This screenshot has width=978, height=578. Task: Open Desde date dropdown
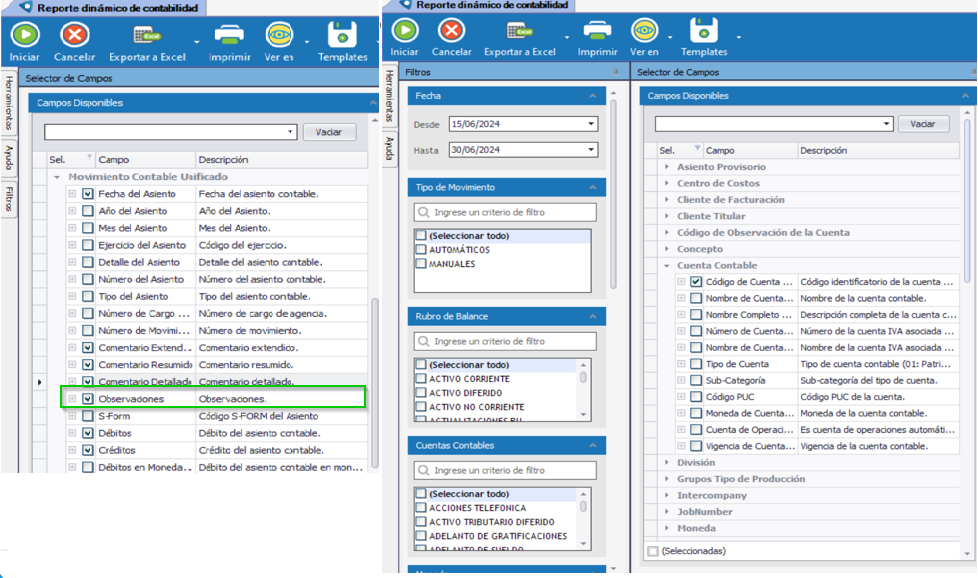click(x=591, y=124)
